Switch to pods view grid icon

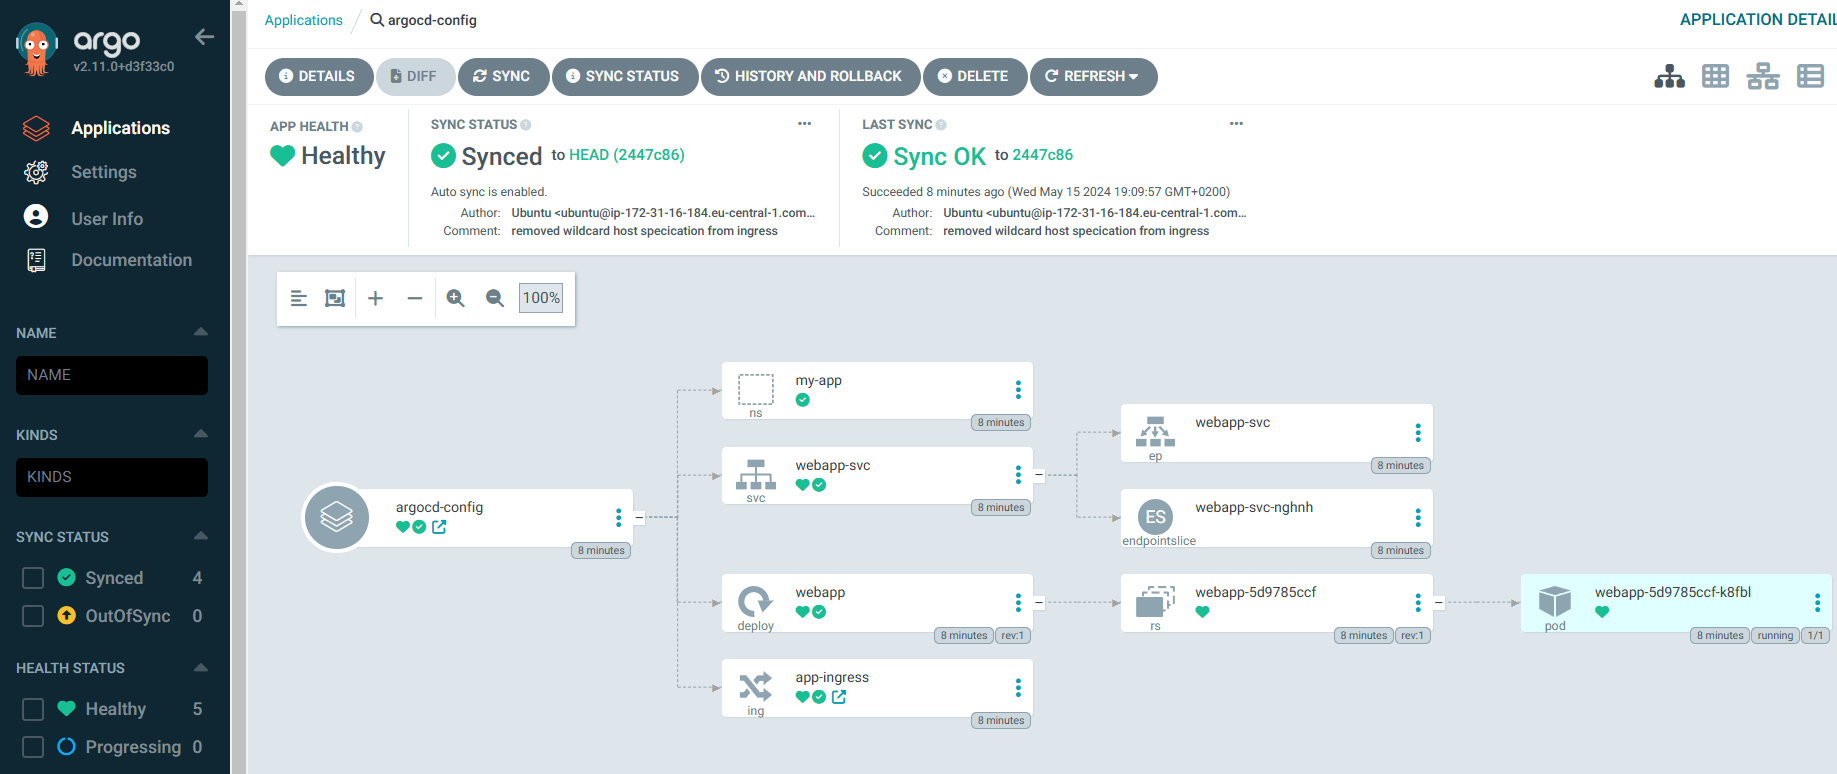click(1715, 77)
